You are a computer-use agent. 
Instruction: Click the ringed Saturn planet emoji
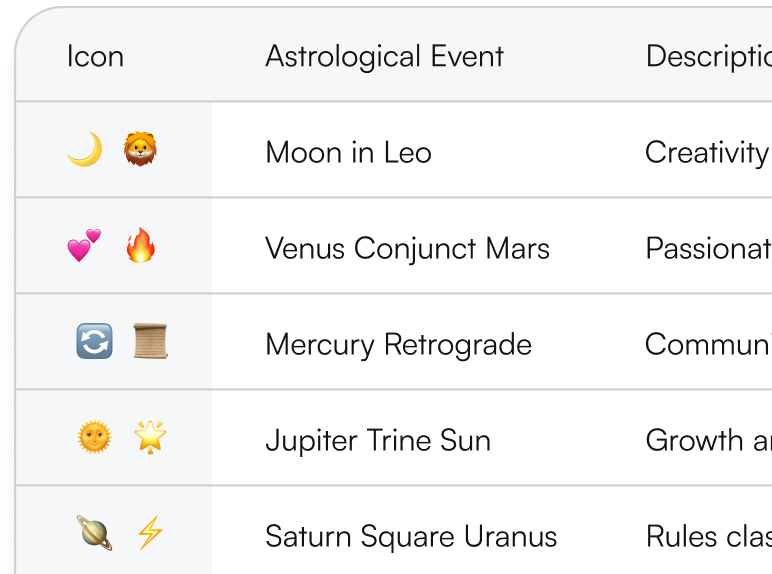94,534
